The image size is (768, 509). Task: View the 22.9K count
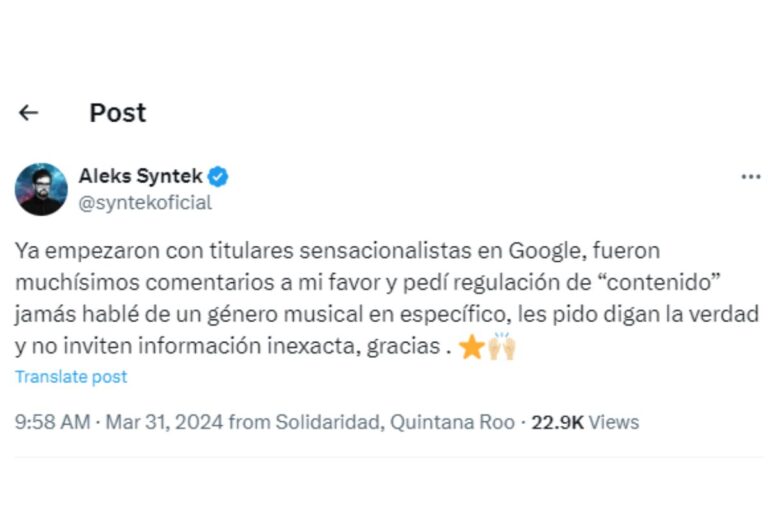pos(557,422)
